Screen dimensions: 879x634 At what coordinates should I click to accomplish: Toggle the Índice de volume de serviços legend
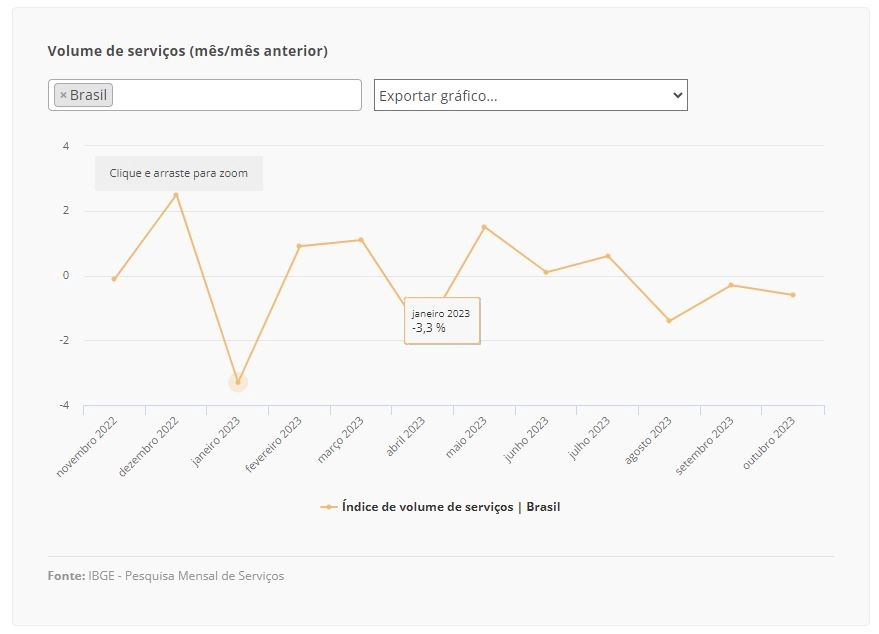pyautogui.click(x=451, y=507)
